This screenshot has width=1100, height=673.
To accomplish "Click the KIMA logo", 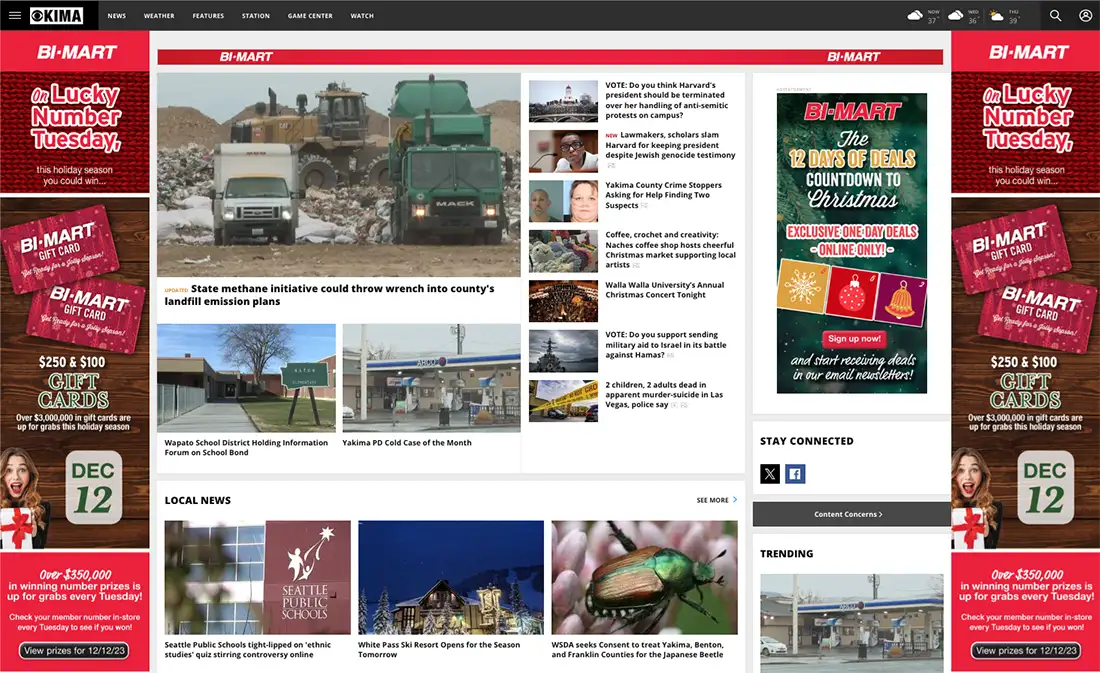I will tap(56, 15).
